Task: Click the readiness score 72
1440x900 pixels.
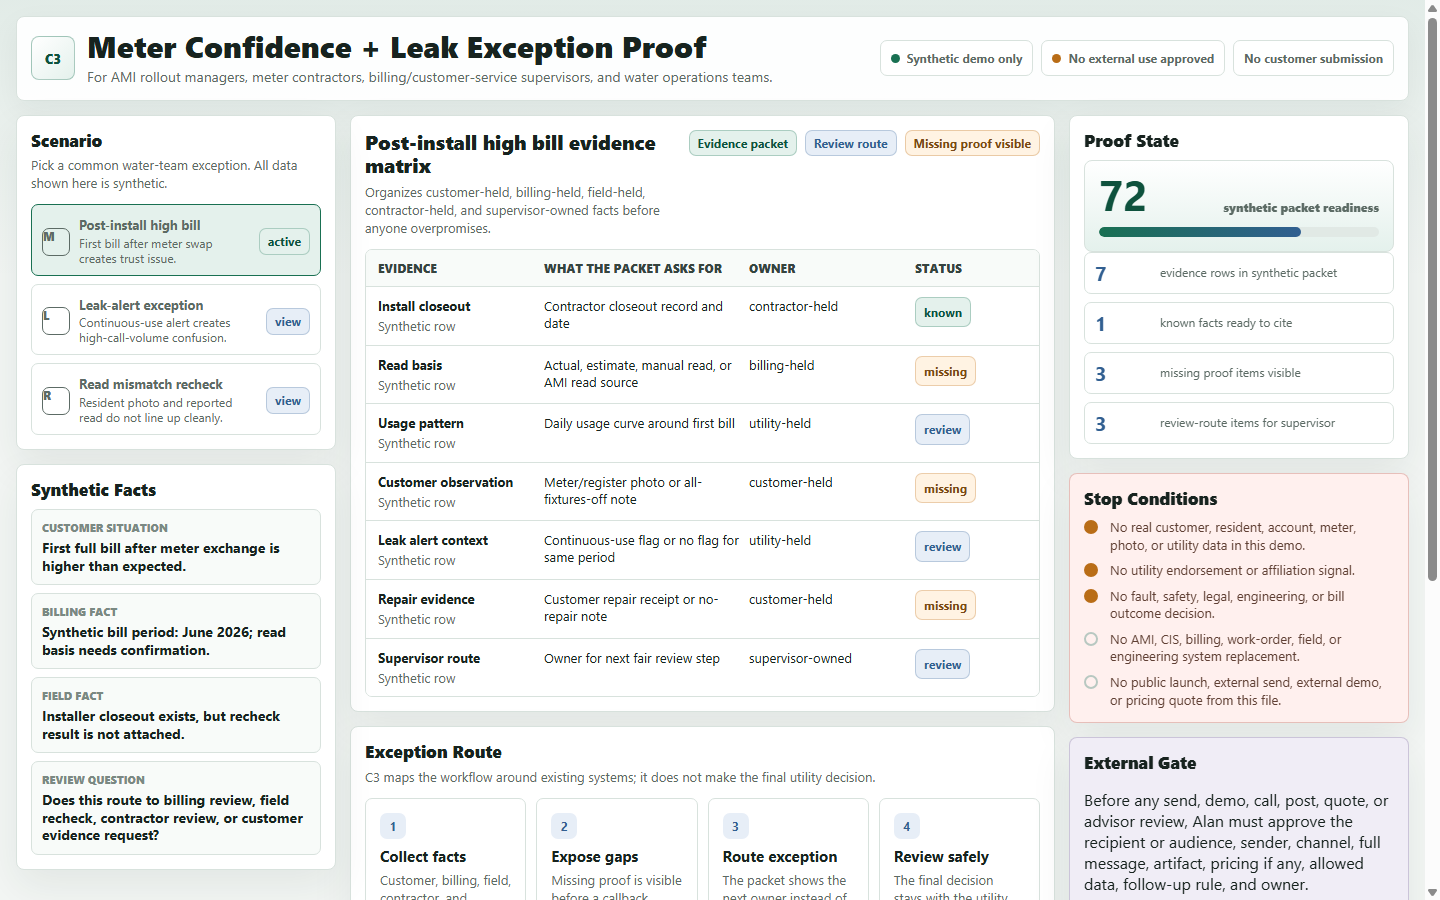Action: [1123, 197]
